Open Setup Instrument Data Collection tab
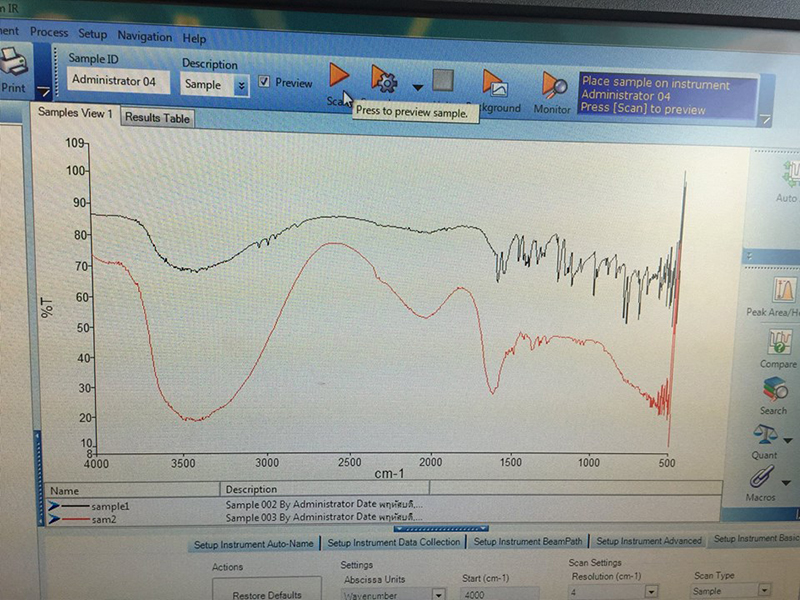This screenshot has height=600, width=800. [394, 543]
